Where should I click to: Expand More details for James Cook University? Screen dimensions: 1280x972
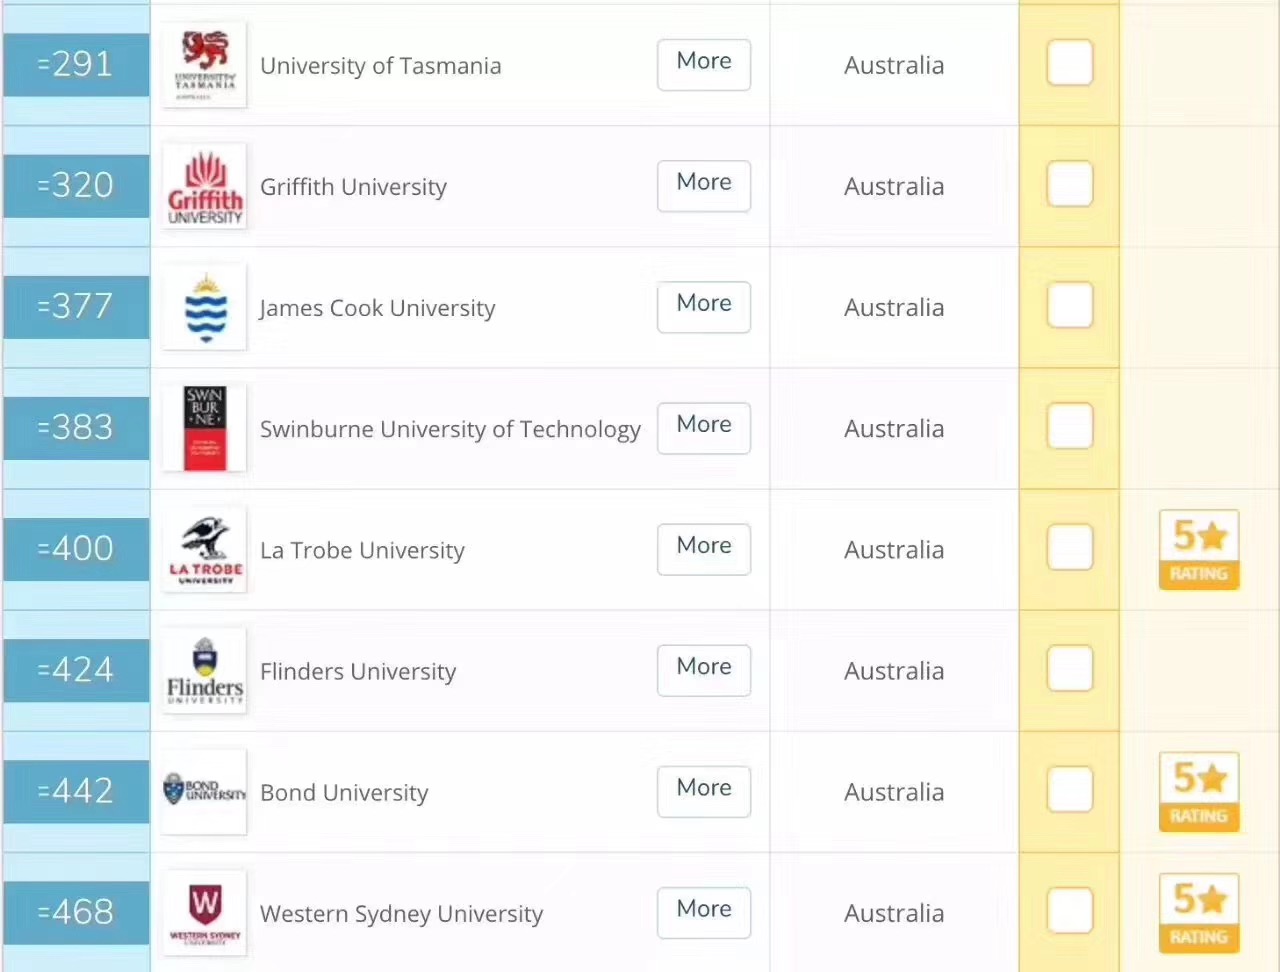[x=703, y=306]
